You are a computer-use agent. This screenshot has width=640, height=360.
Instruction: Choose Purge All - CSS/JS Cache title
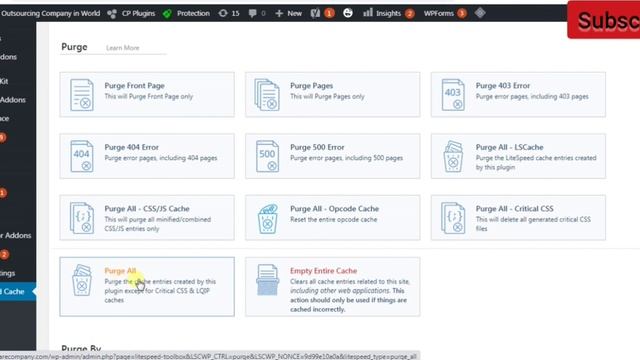(147, 209)
